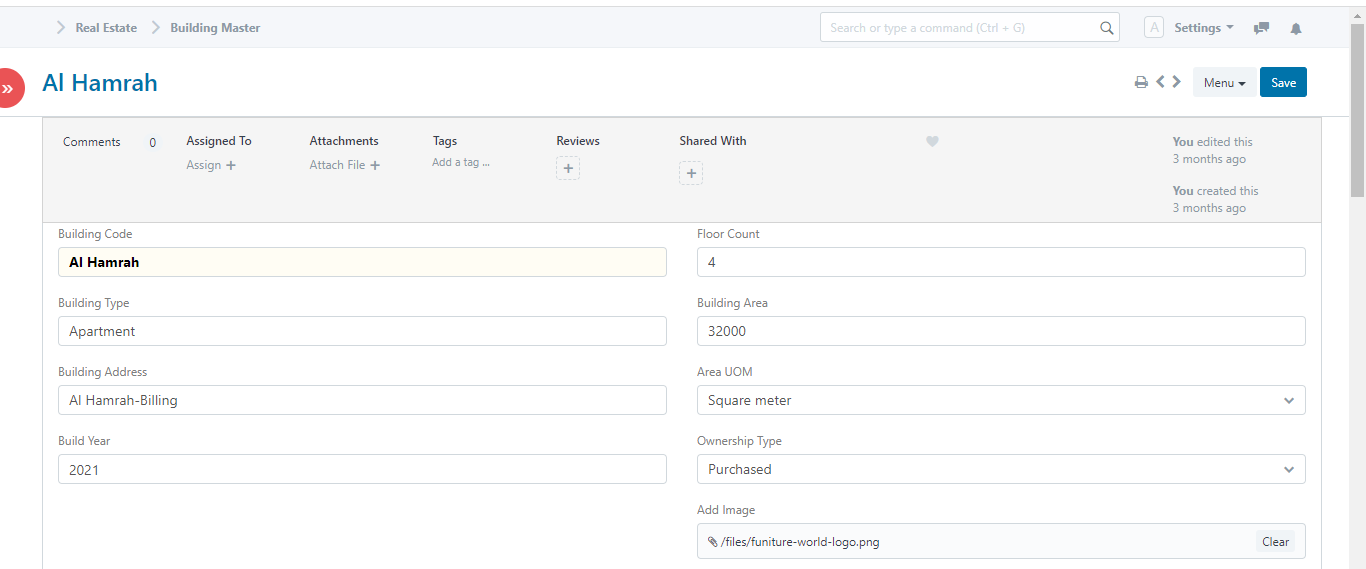Viewport: 1366px width, 569px height.
Task: Go to previous record arrow
Action: (1160, 82)
